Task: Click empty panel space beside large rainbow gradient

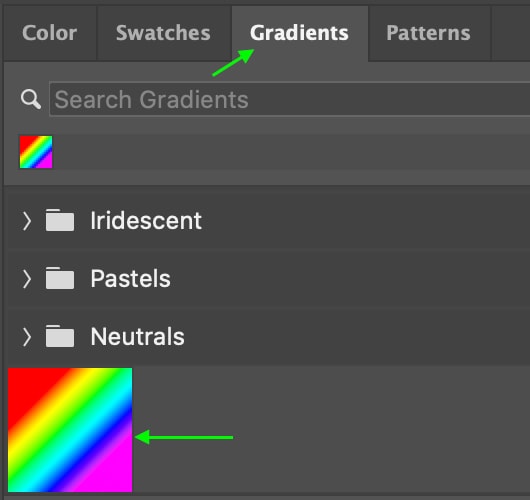Action: tap(331, 430)
